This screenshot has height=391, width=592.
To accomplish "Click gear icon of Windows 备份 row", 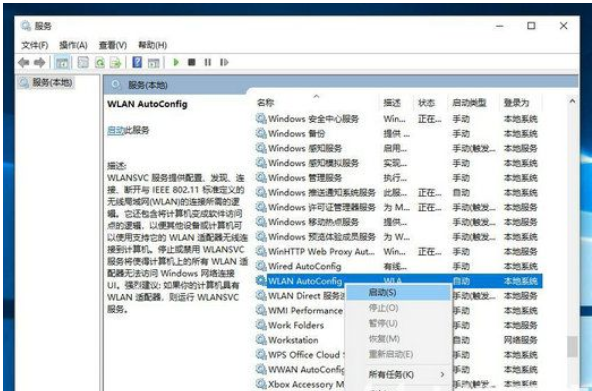I will point(261,133).
